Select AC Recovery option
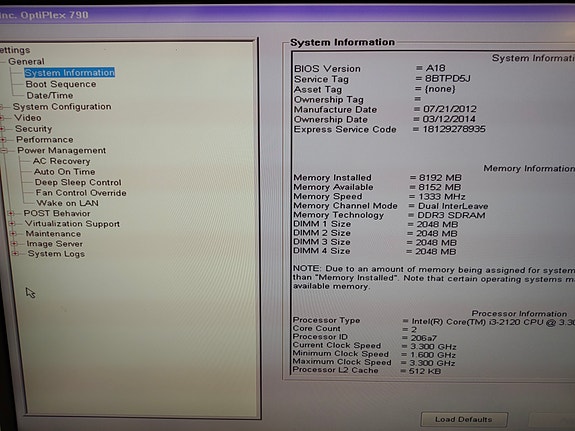Viewport: 575px width, 431px height. 61,161
